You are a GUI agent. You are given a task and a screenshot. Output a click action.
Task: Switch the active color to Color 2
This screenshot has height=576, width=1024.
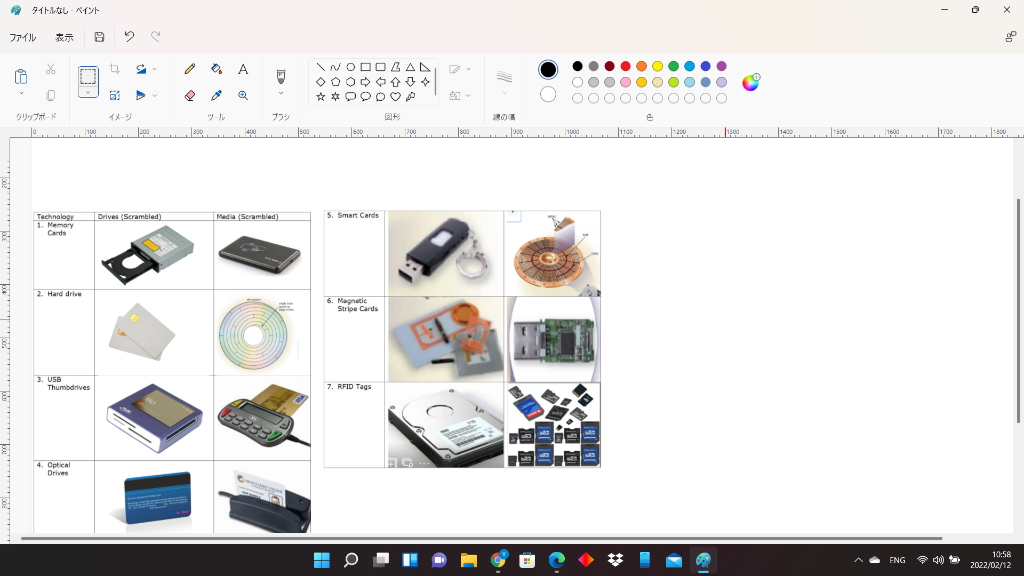click(548, 93)
